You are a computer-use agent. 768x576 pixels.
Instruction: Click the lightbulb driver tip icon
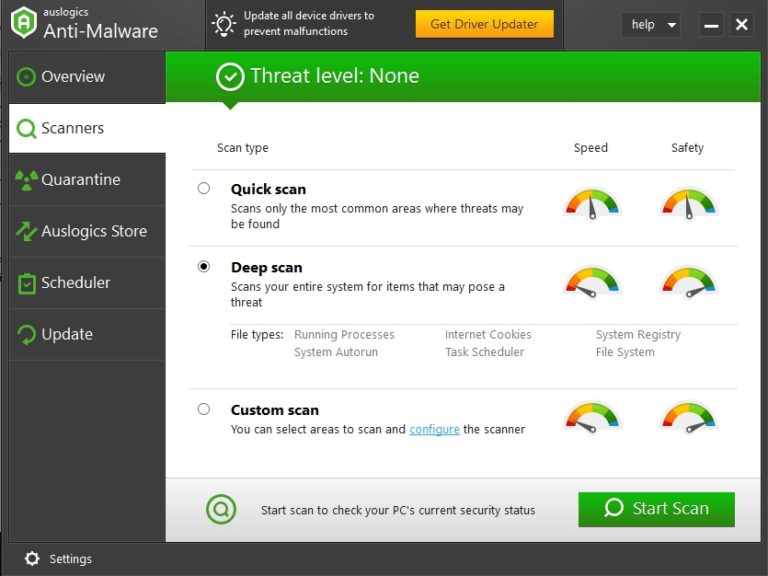pos(224,24)
